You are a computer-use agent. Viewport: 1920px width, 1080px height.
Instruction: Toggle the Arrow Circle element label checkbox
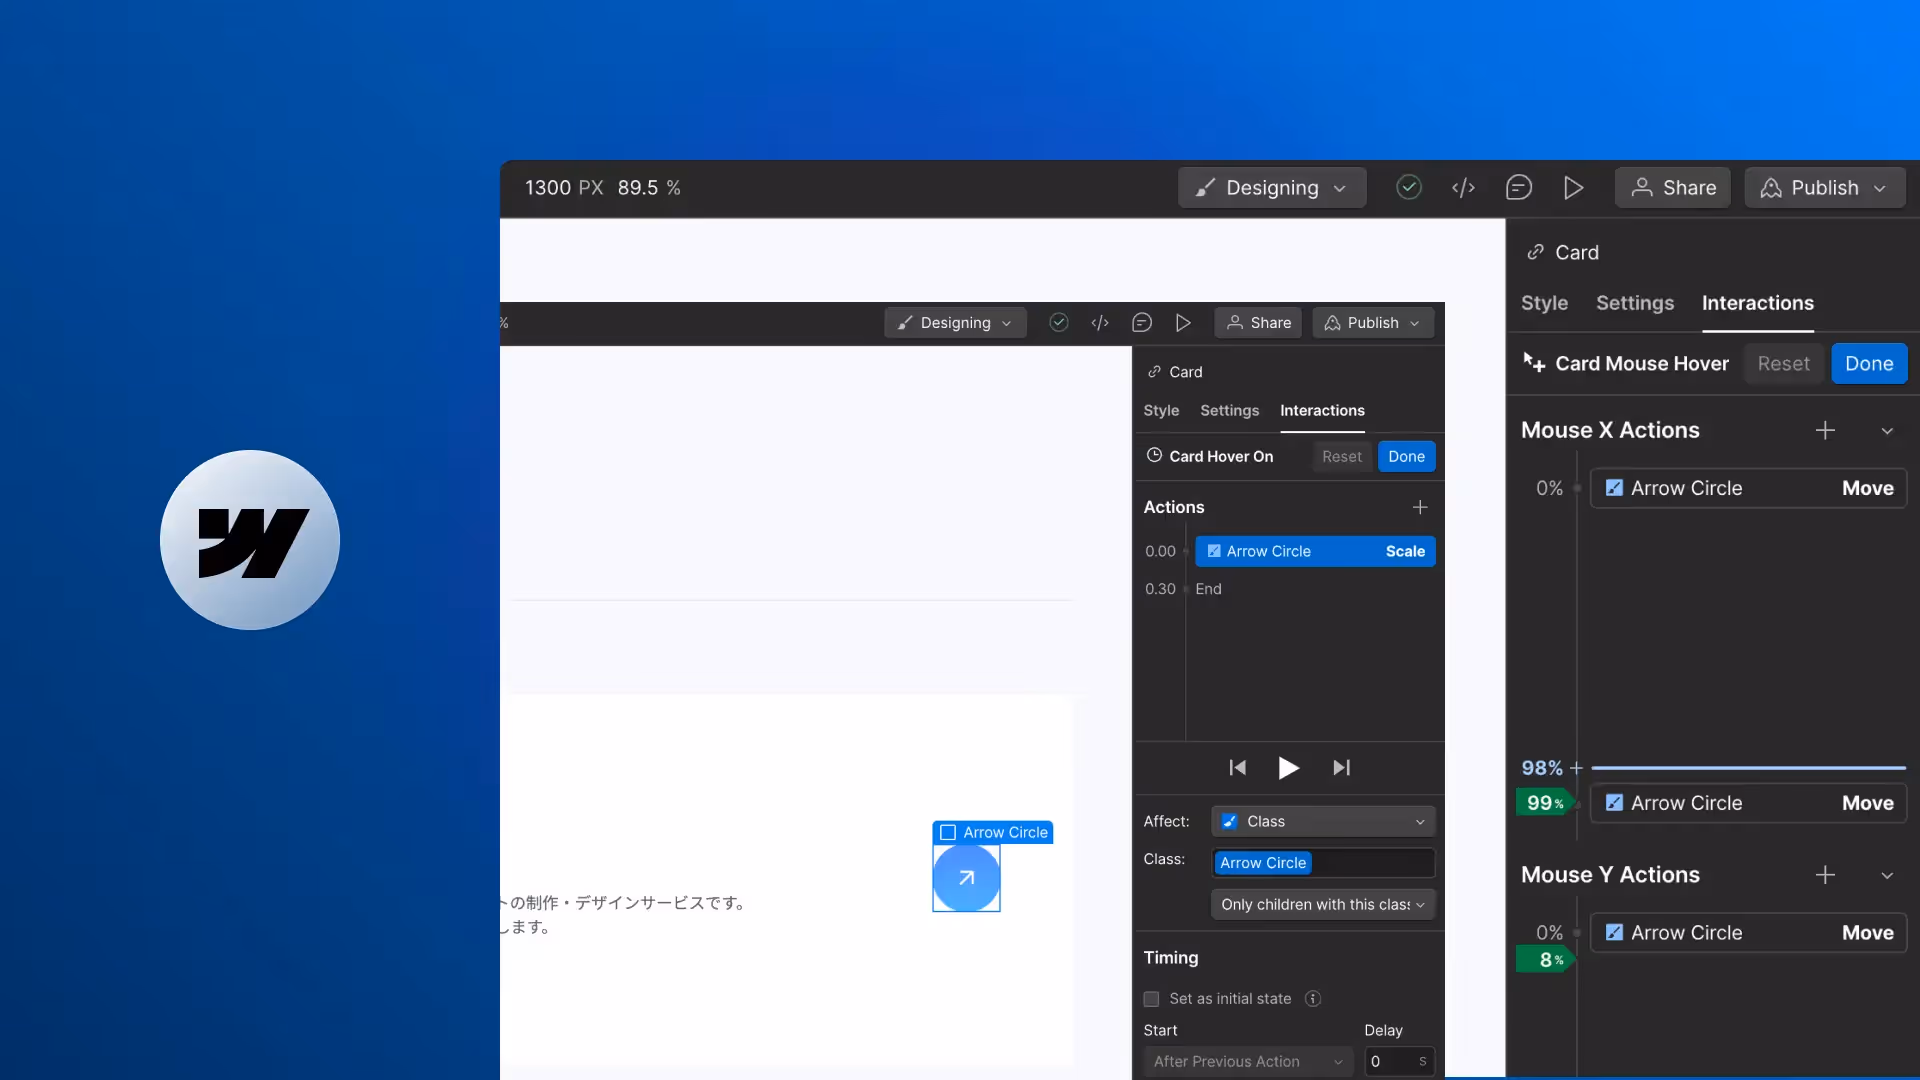point(948,832)
